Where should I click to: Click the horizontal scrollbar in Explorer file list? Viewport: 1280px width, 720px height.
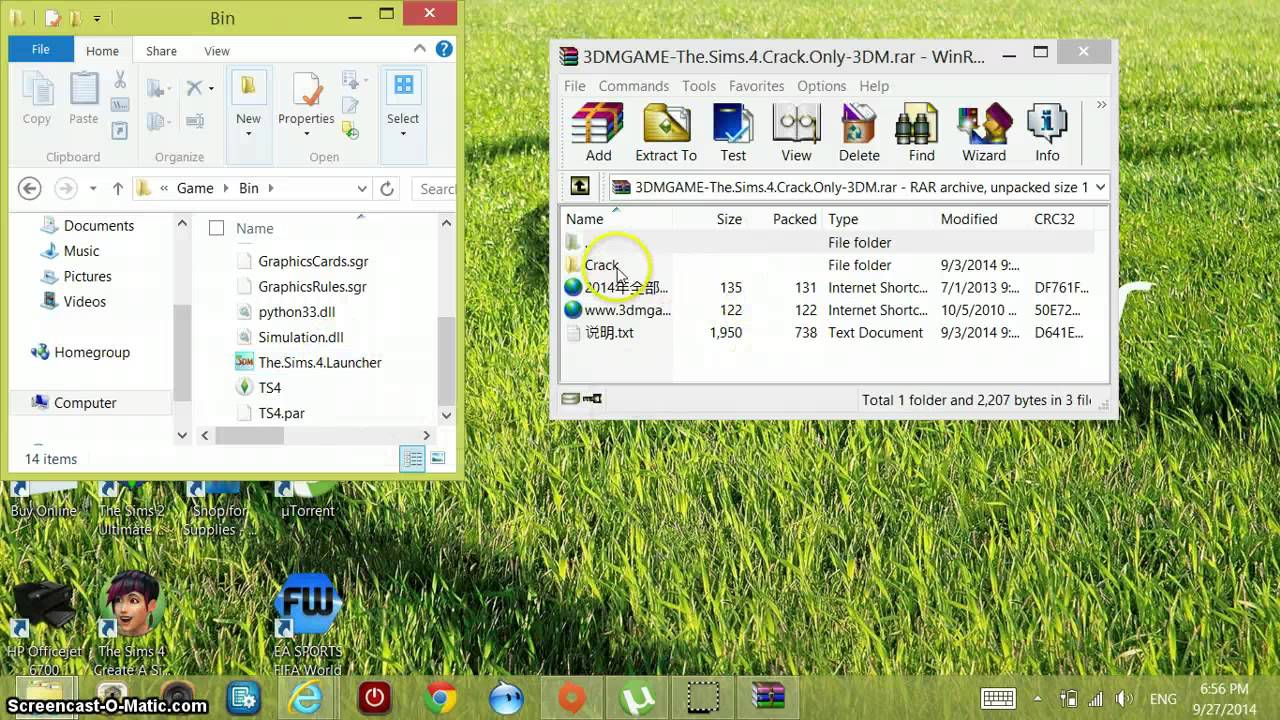(x=250, y=435)
